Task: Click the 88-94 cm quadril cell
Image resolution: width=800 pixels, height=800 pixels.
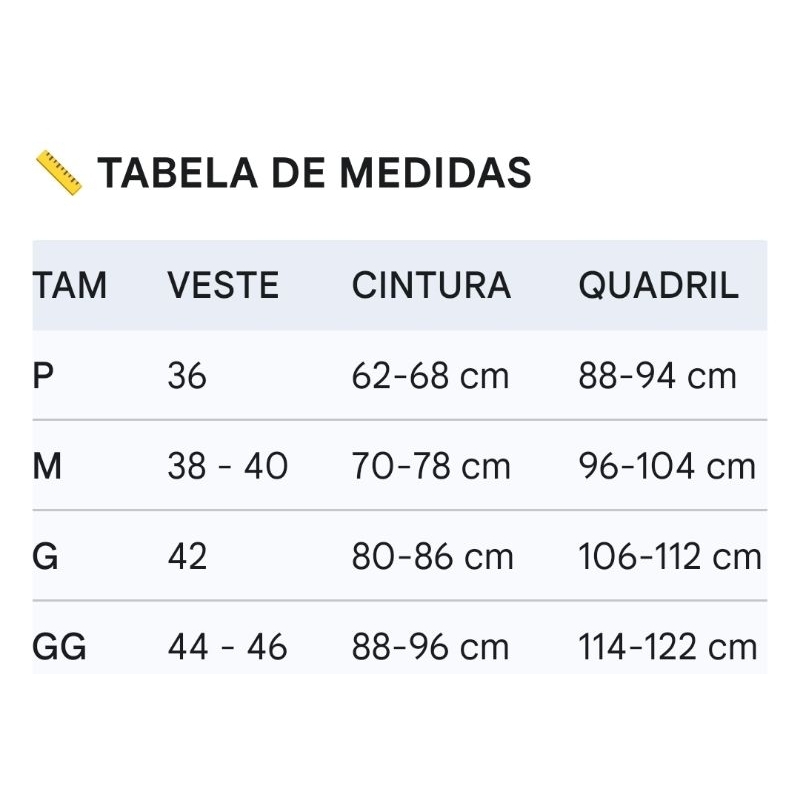Action: pyautogui.click(x=657, y=376)
